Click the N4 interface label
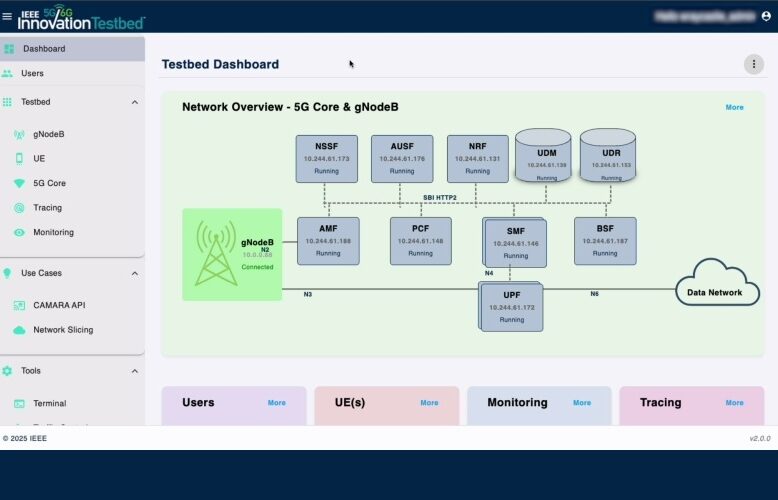 [489, 273]
